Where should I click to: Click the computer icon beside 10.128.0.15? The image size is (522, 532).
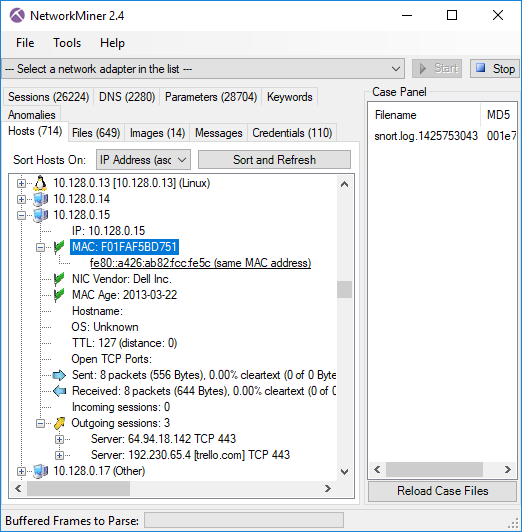tap(40, 215)
